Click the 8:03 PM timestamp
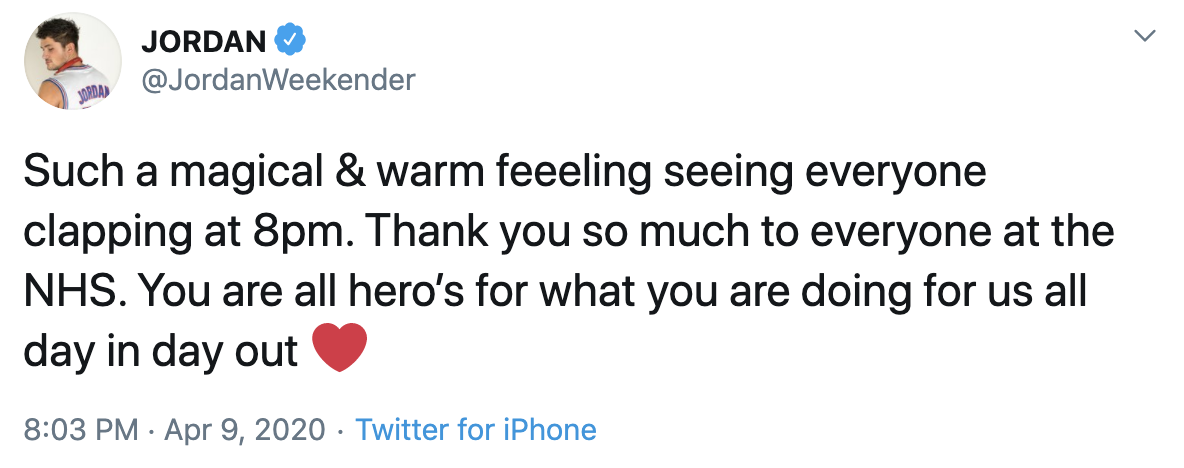 [x=80, y=430]
